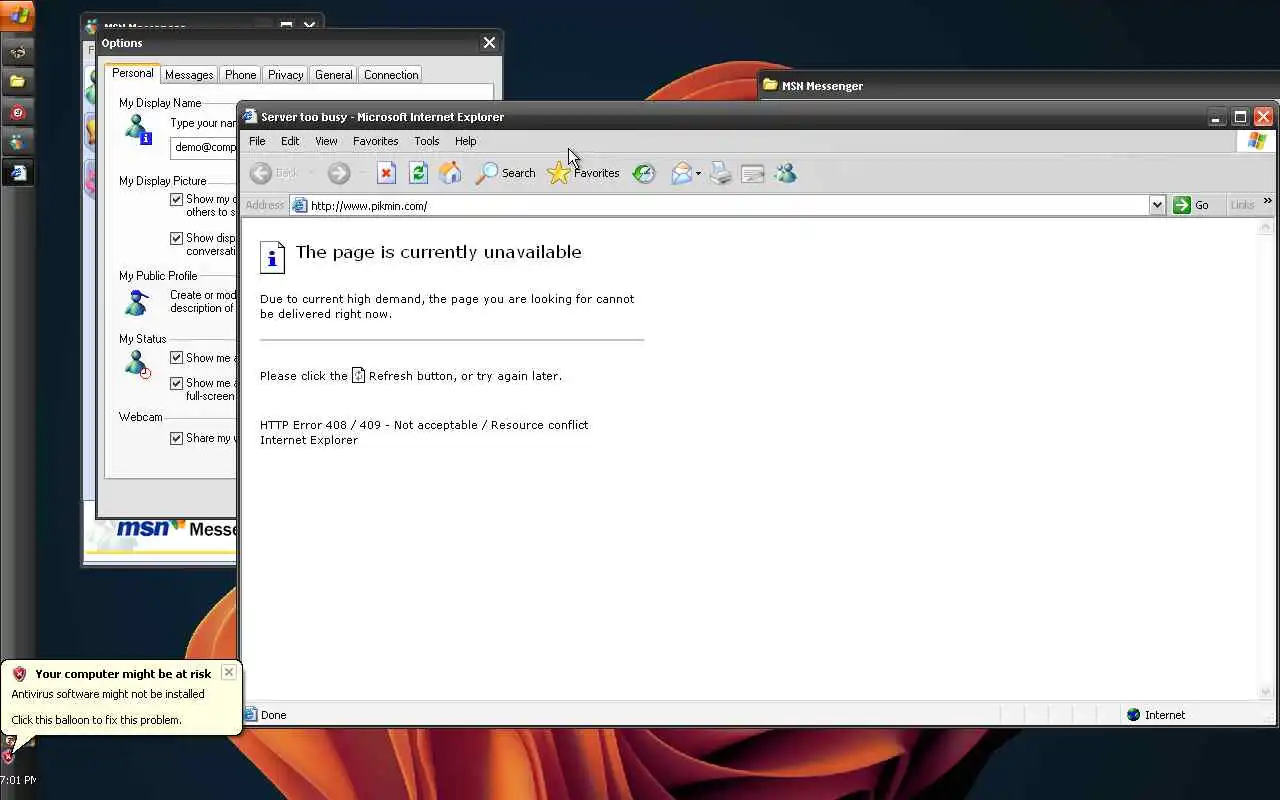Open the Favorites star in the toolbar

pos(559,173)
